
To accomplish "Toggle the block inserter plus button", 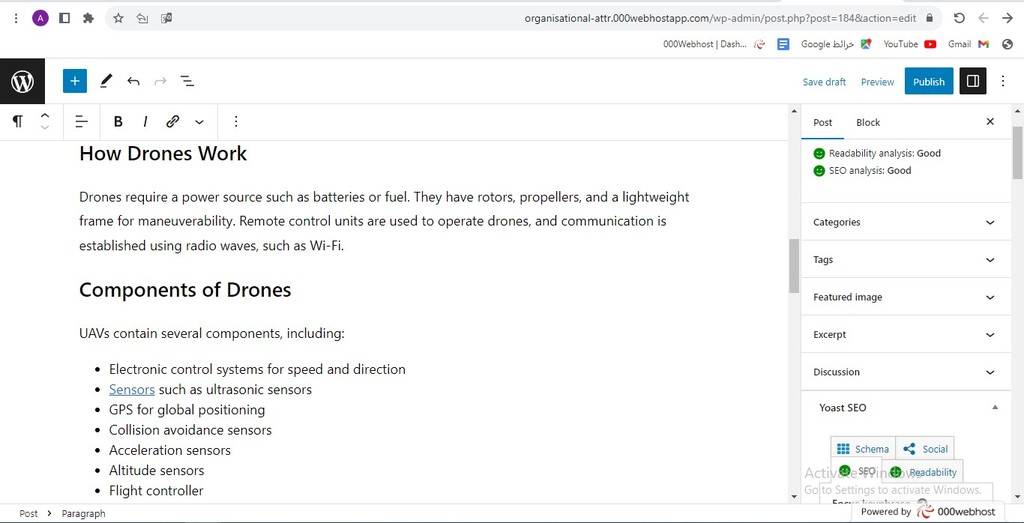I will pos(75,81).
